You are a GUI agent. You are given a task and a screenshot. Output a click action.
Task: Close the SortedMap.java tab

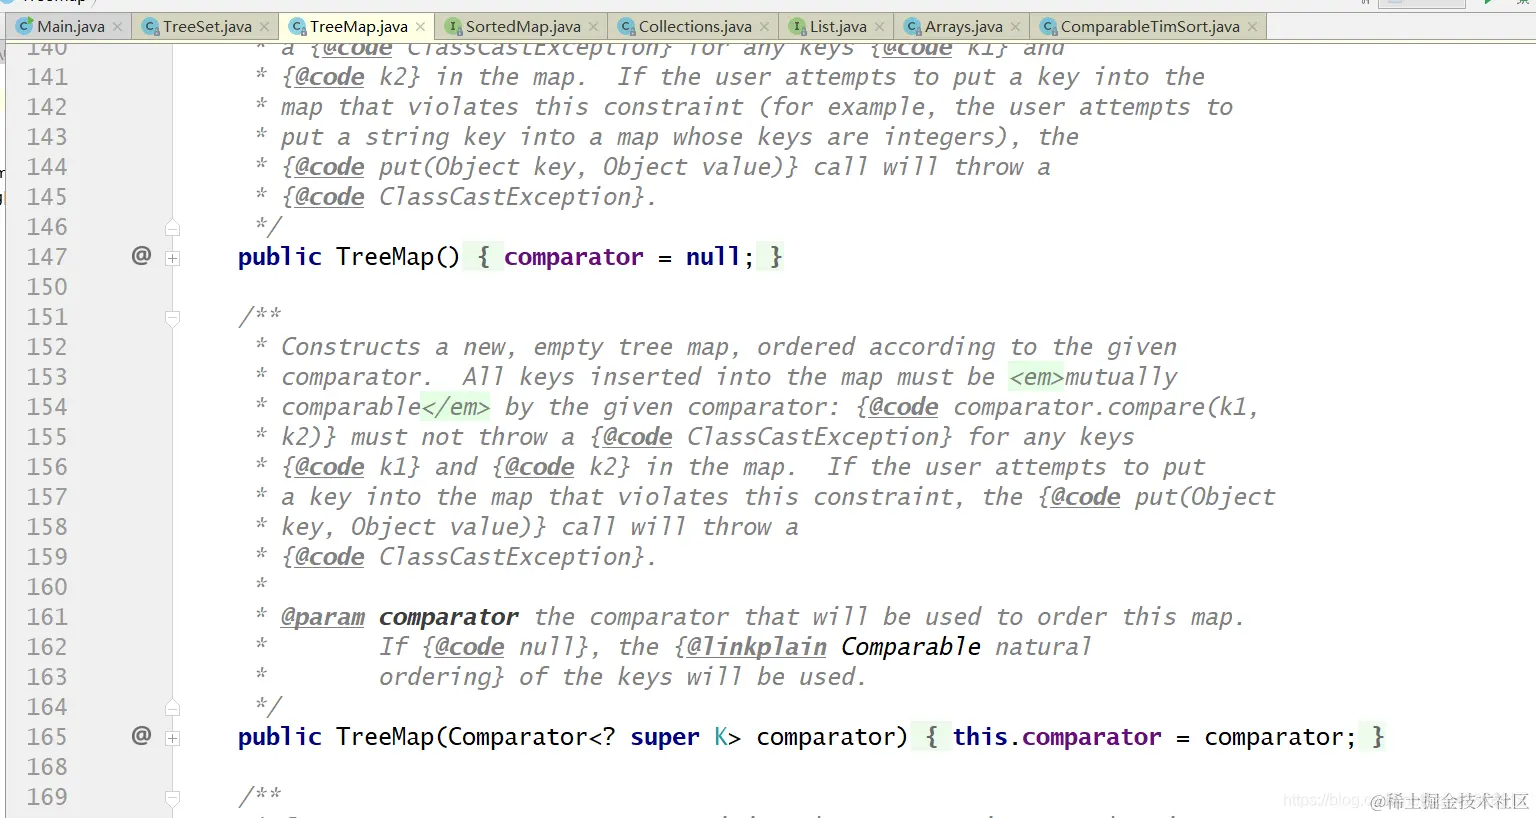point(593,27)
